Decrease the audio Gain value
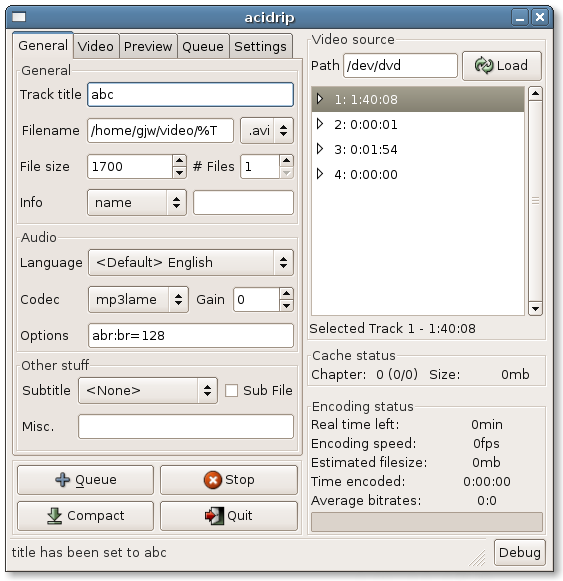 coord(286,306)
